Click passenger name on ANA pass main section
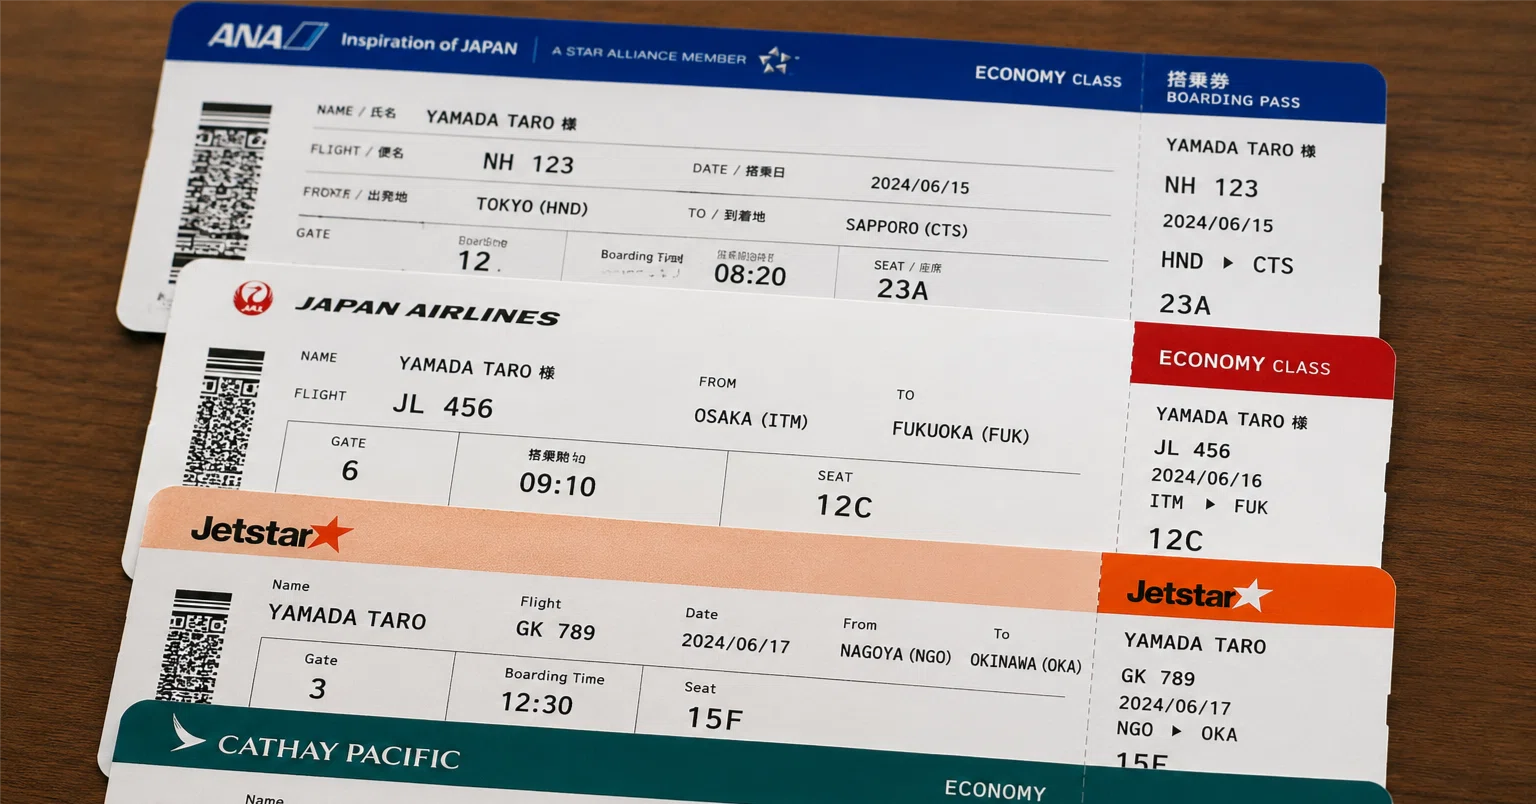The width and height of the screenshot is (1536, 804). click(501, 120)
